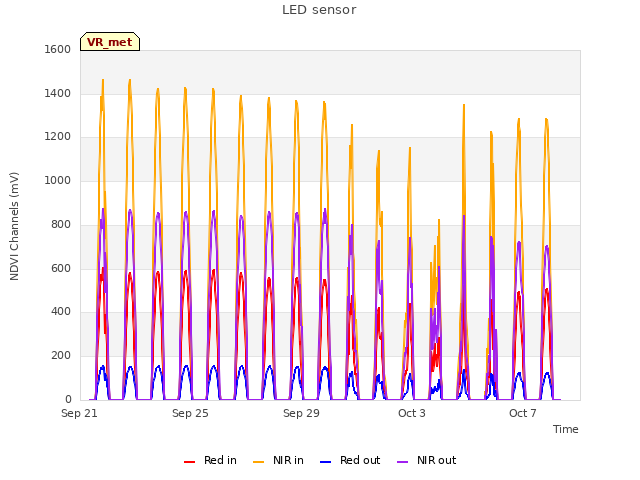This screenshot has height=480, width=640.
Task: Click the 400 y-axis tick label
Action: pos(61,312)
